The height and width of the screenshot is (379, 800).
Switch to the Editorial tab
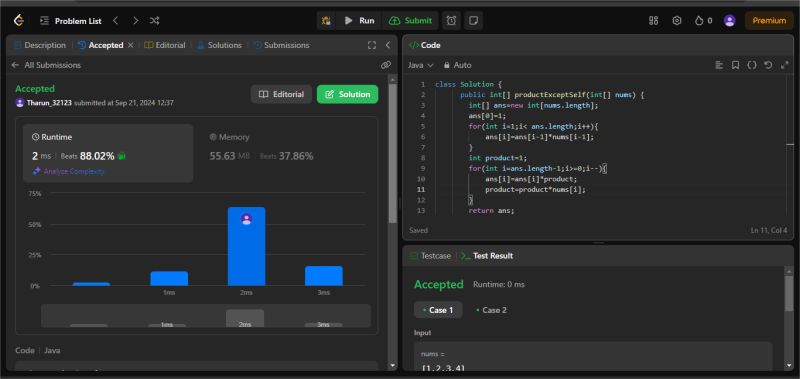[165, 45]
